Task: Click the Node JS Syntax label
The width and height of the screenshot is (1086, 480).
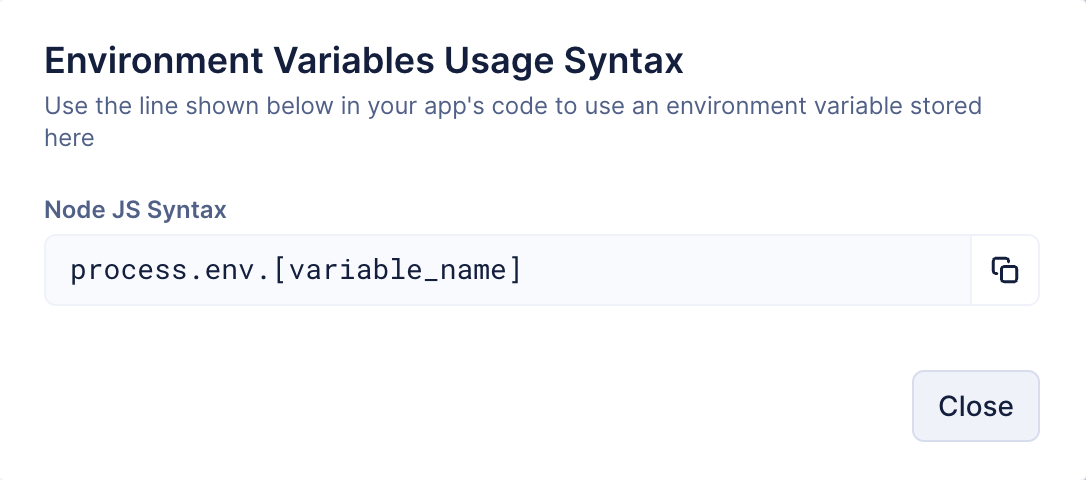Action: [x=135, y=210]
